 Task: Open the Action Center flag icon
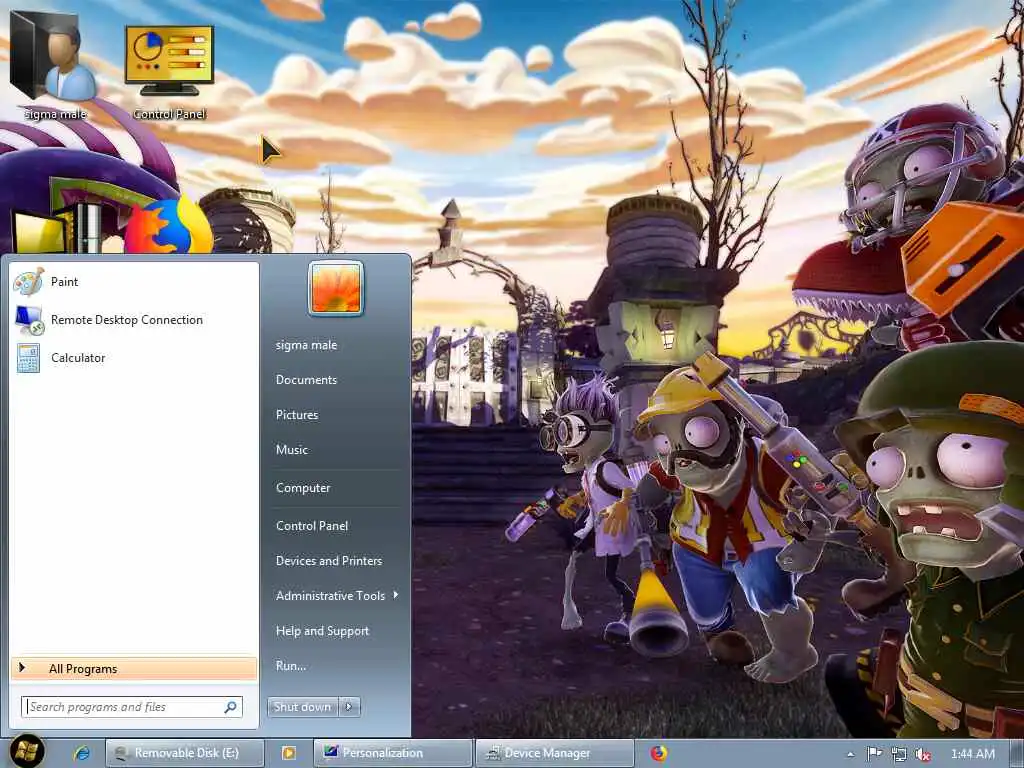[x=874, y=754]
